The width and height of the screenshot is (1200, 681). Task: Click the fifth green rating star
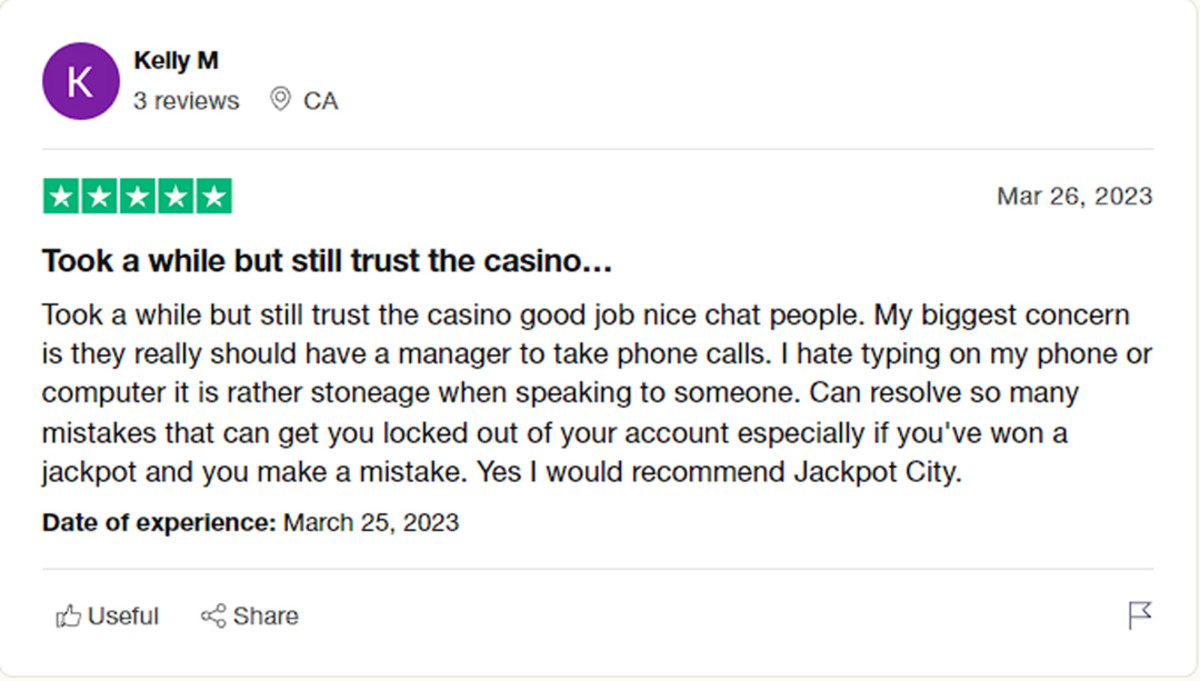coord(213,196)
